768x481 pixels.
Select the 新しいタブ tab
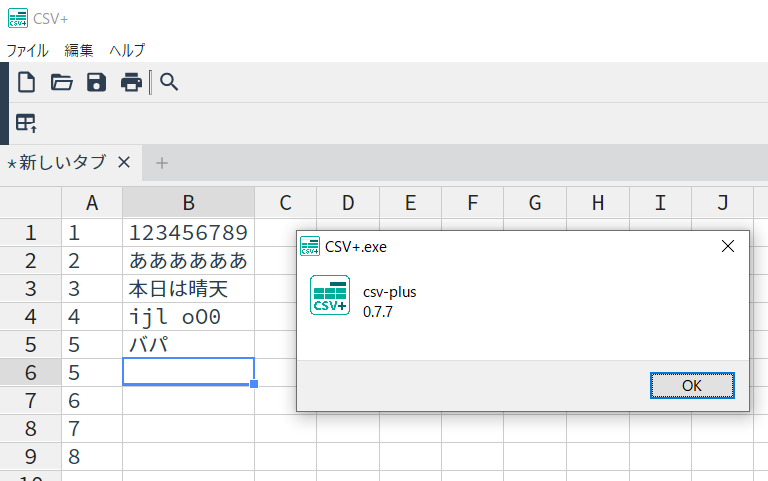(x=62, y=162)
